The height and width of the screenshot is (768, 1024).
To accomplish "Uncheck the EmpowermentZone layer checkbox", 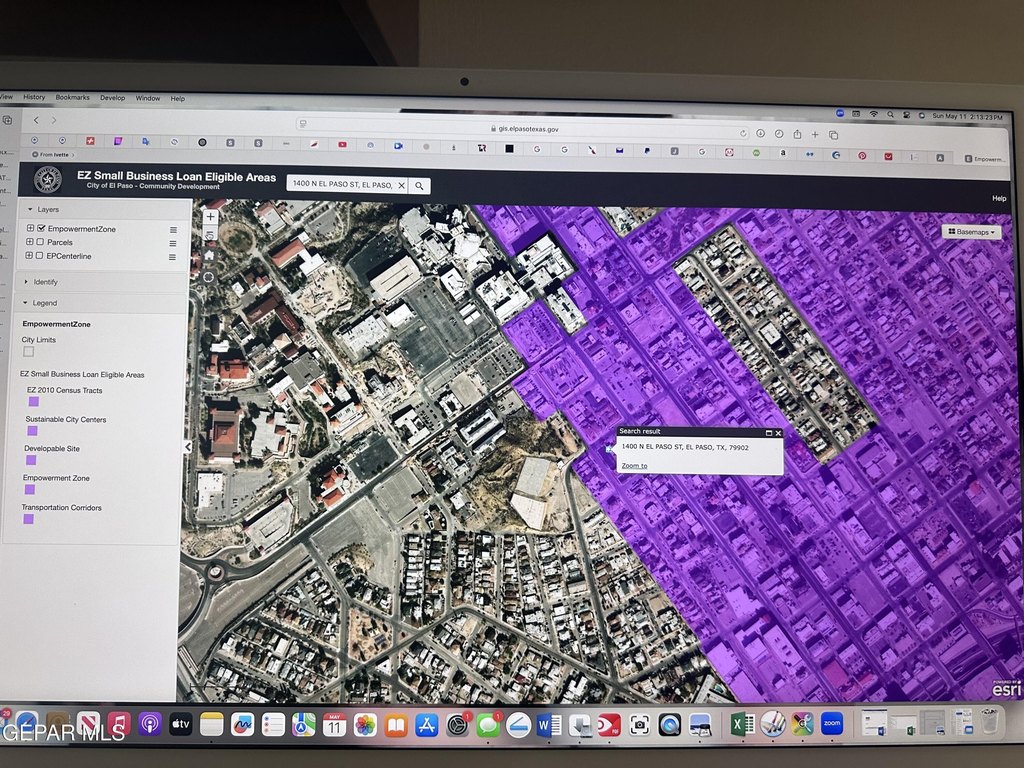I will click(40, 229).
